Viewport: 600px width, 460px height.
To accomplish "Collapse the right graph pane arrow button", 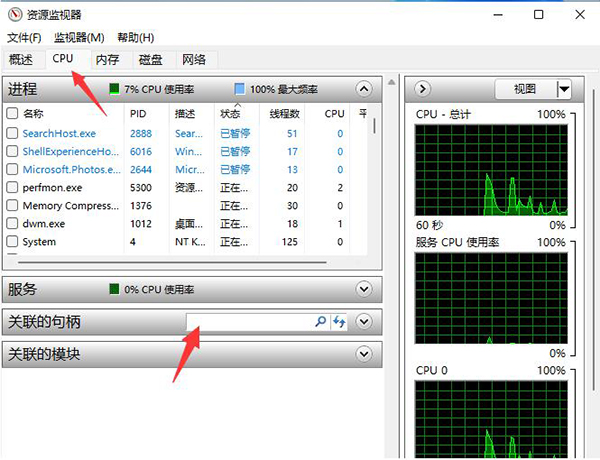I will [422, 89].
